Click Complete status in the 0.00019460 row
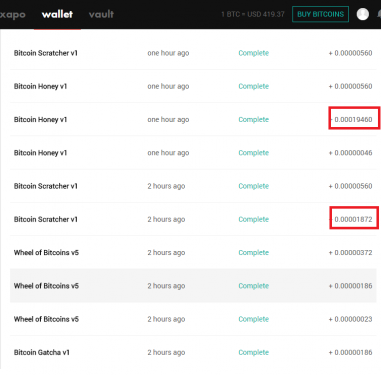 pos(254,120)
